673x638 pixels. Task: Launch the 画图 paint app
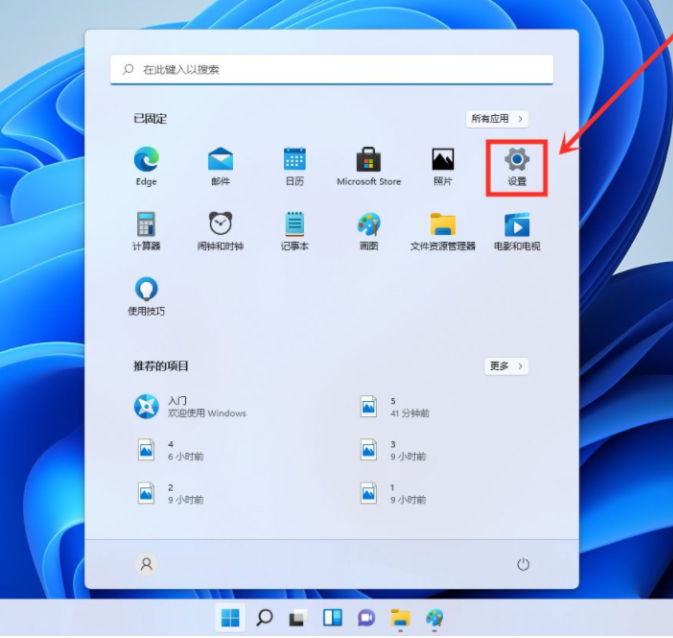(x=369, y=231)
